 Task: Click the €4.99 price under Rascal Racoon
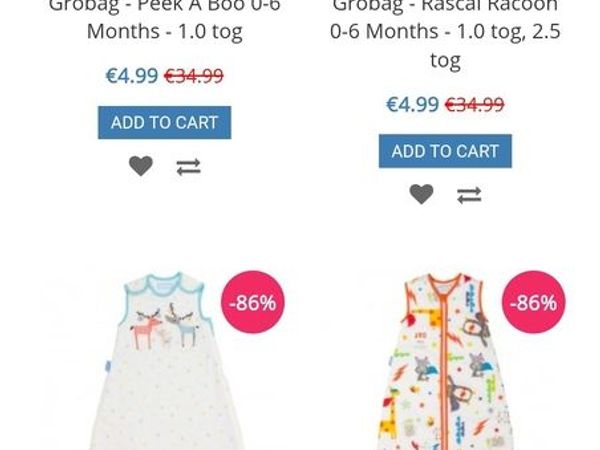(412, 104)
